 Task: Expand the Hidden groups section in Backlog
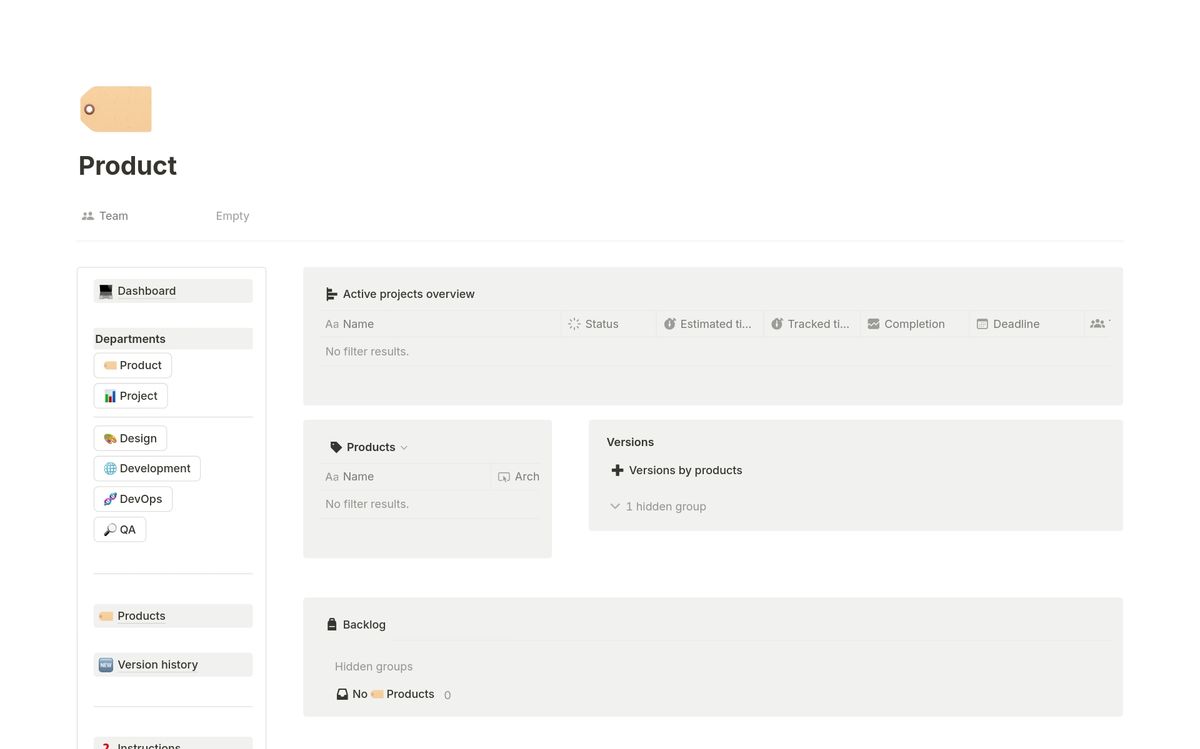coord(373,667)
